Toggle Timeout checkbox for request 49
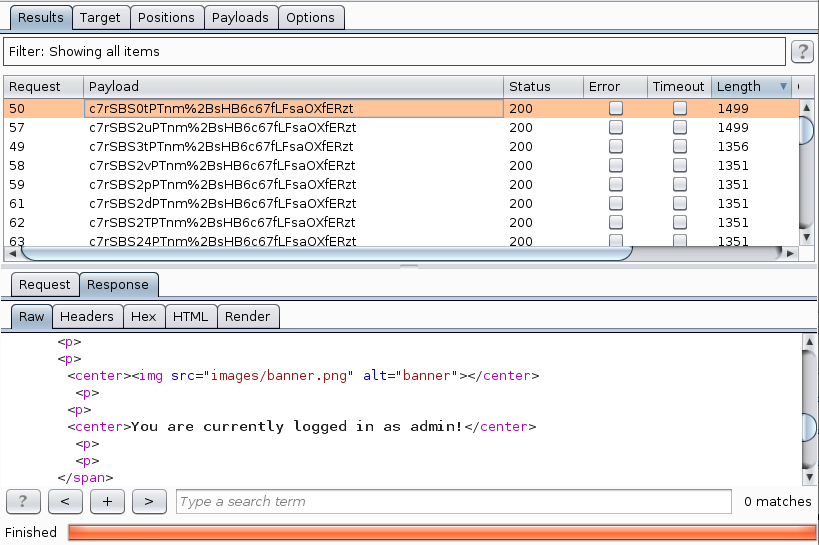Image resolution: width=819 pixels, height=545 pixels. [680, 146]
